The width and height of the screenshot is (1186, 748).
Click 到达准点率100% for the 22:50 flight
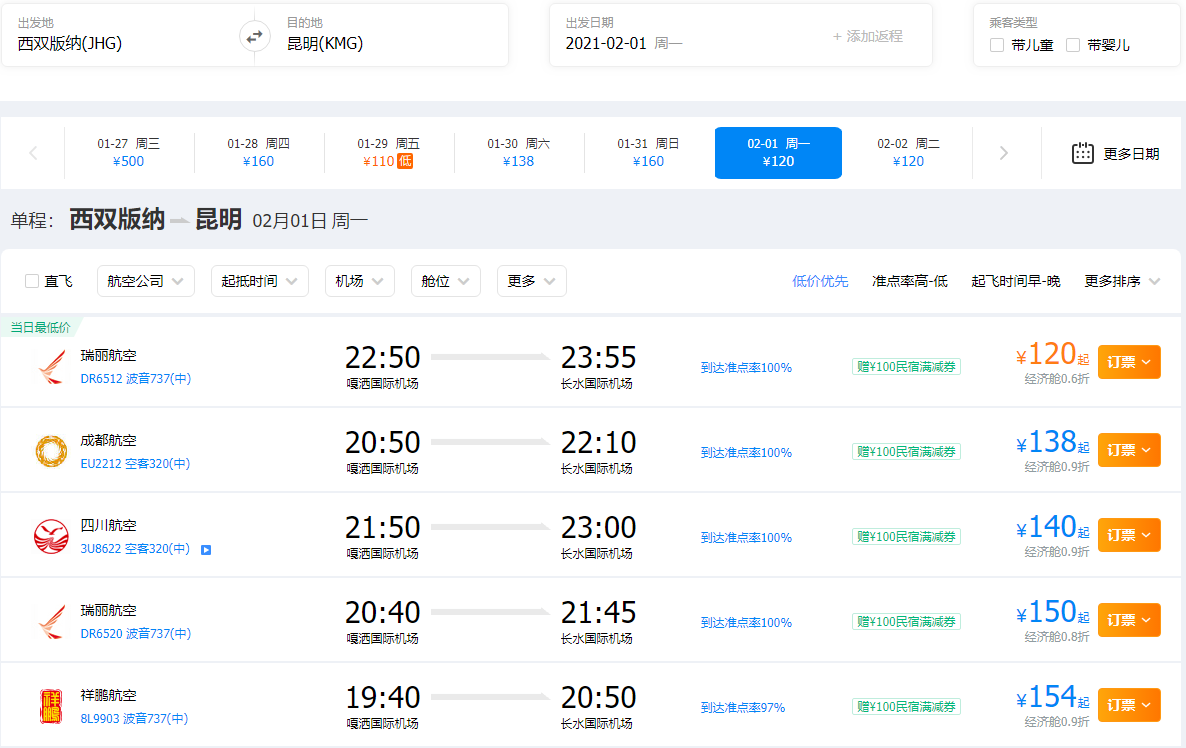coord(746,368)
